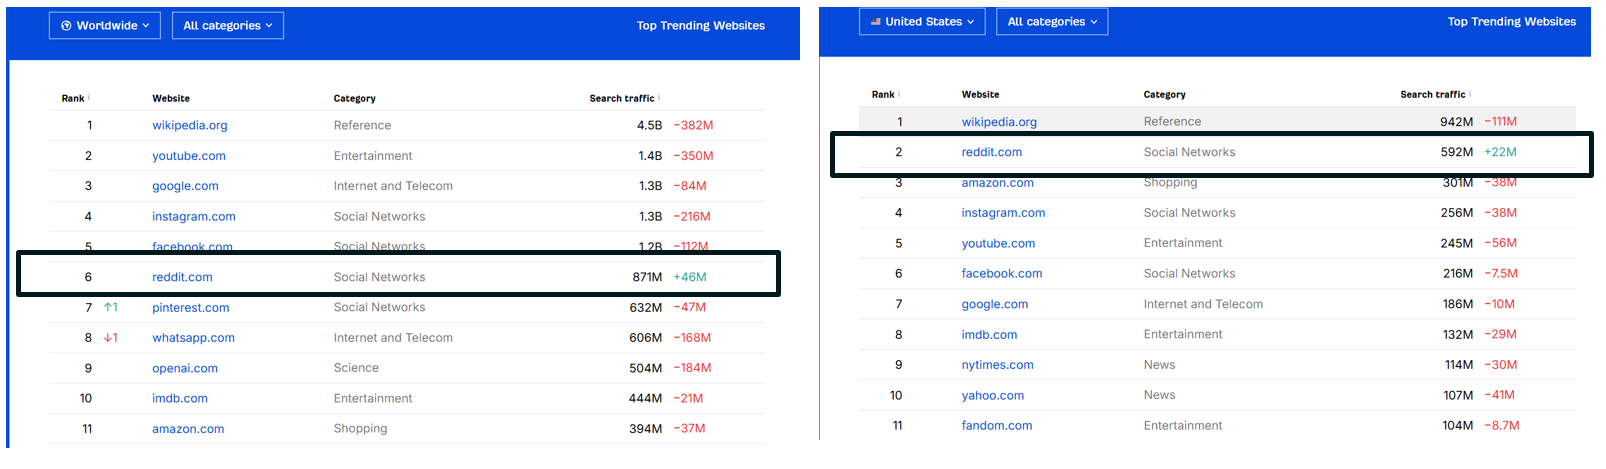The width and height of the screenshot is (1606, 469).
Task: Click Website column header in Worldwide table
Action: (171, 98)
